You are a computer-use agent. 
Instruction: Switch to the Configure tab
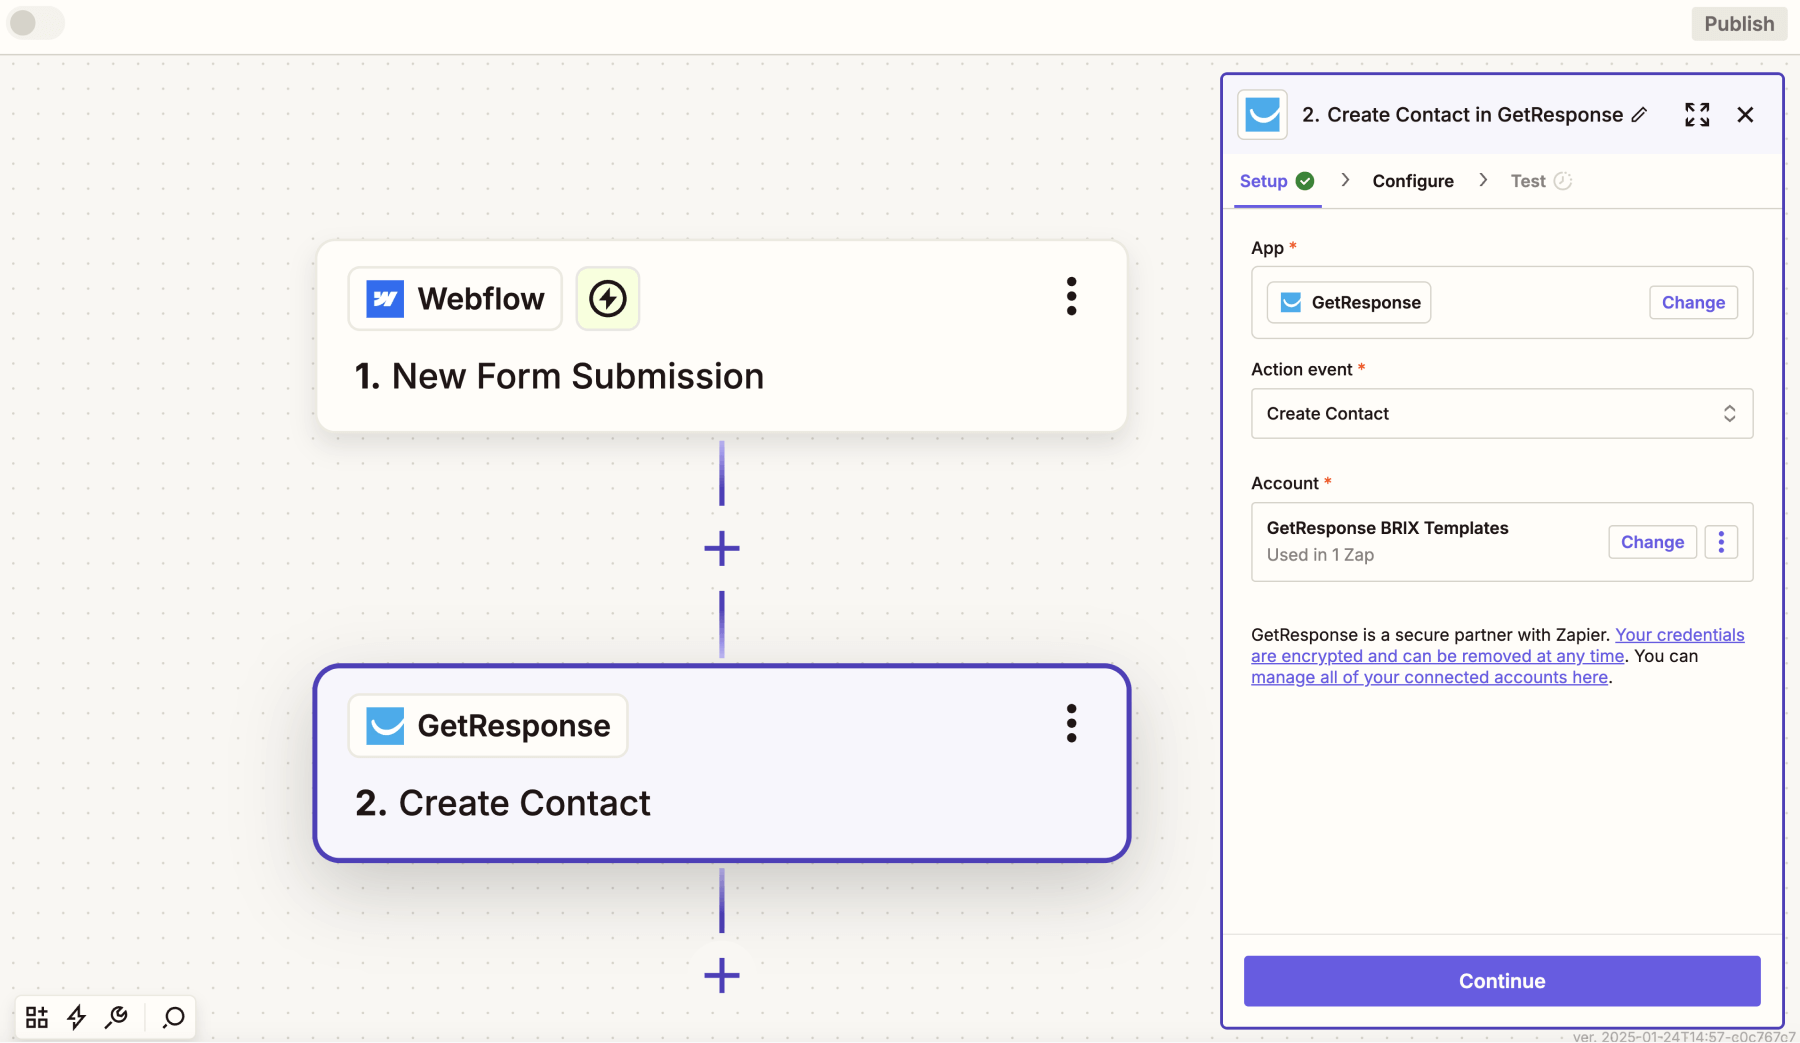[x=1413, y=181]
